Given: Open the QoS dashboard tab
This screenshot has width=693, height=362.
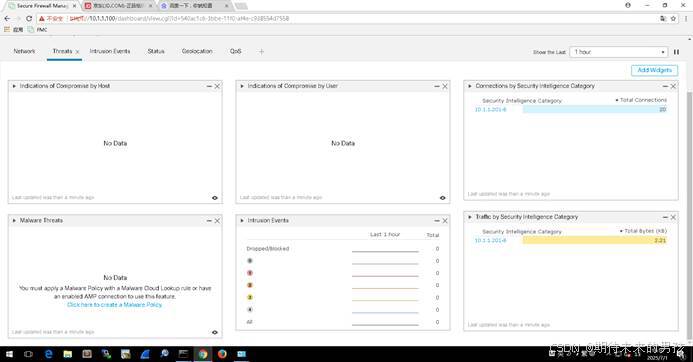Looking at the screenshot, I should pos(236,51).
